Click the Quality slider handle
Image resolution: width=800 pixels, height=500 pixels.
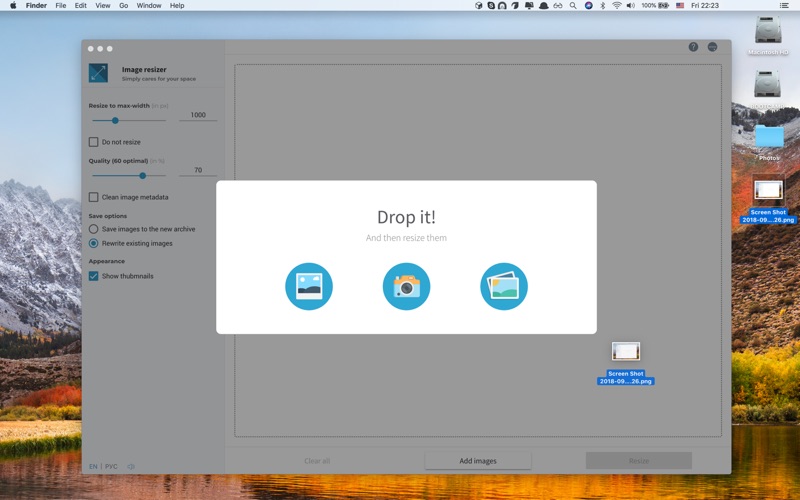point(143,176)
